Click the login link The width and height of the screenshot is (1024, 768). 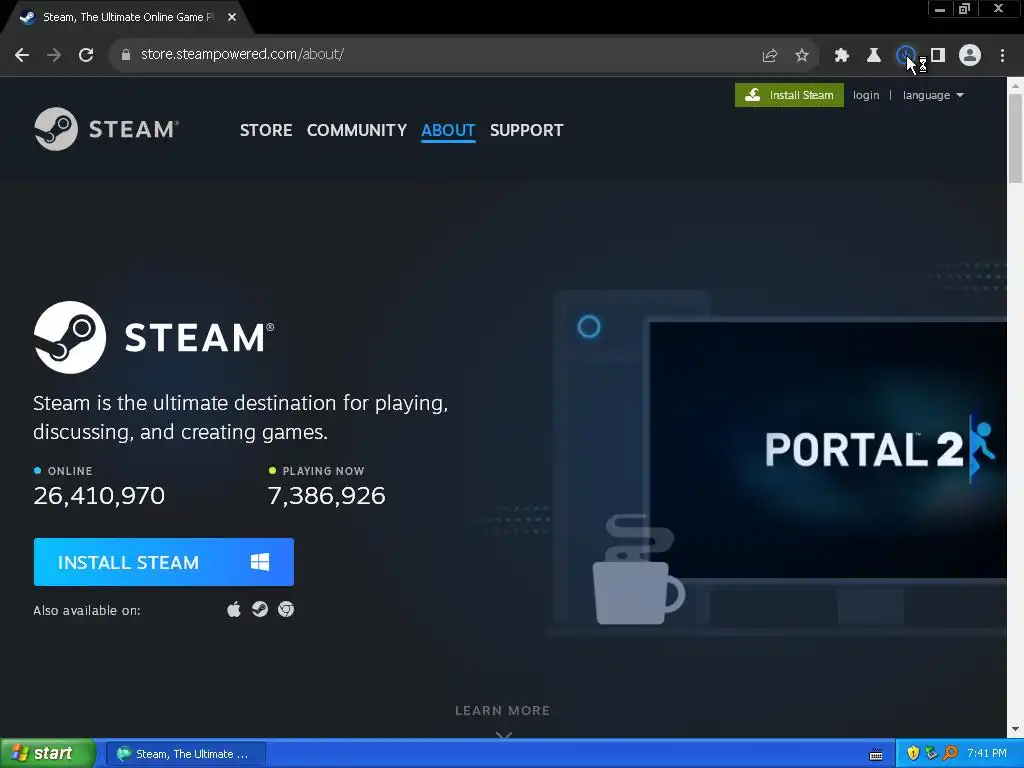click(x=866, y=95)
